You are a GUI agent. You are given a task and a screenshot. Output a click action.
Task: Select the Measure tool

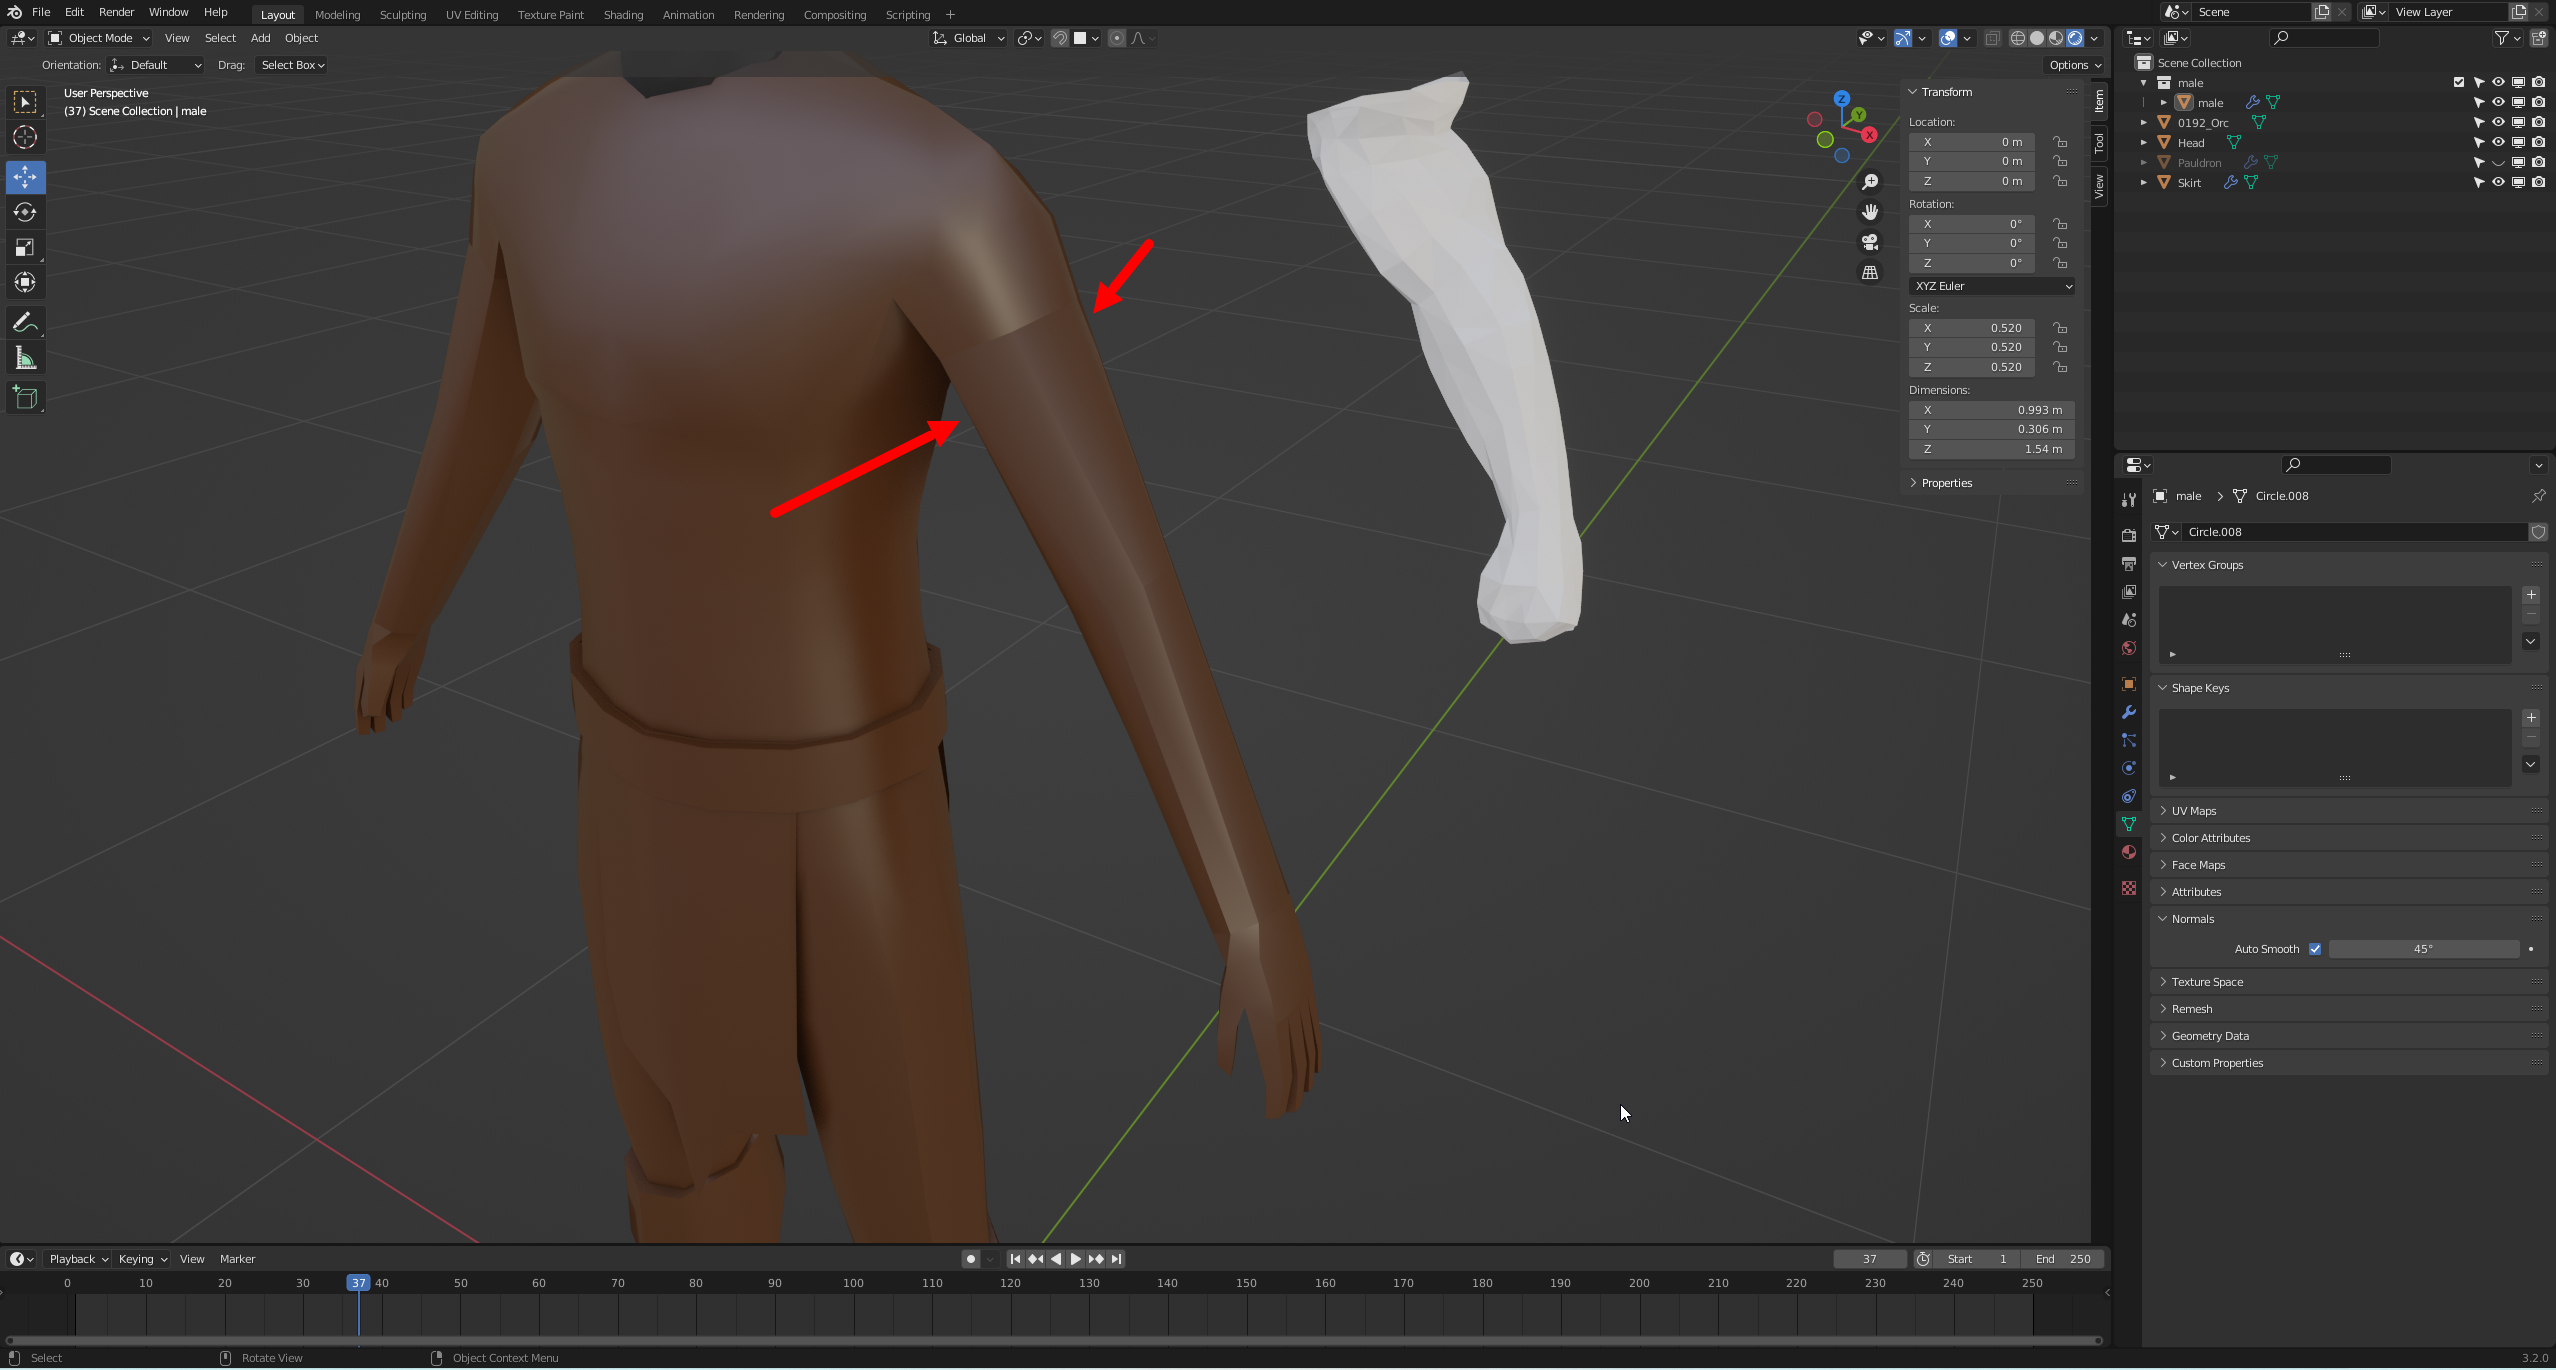click(x=25, y=358)
